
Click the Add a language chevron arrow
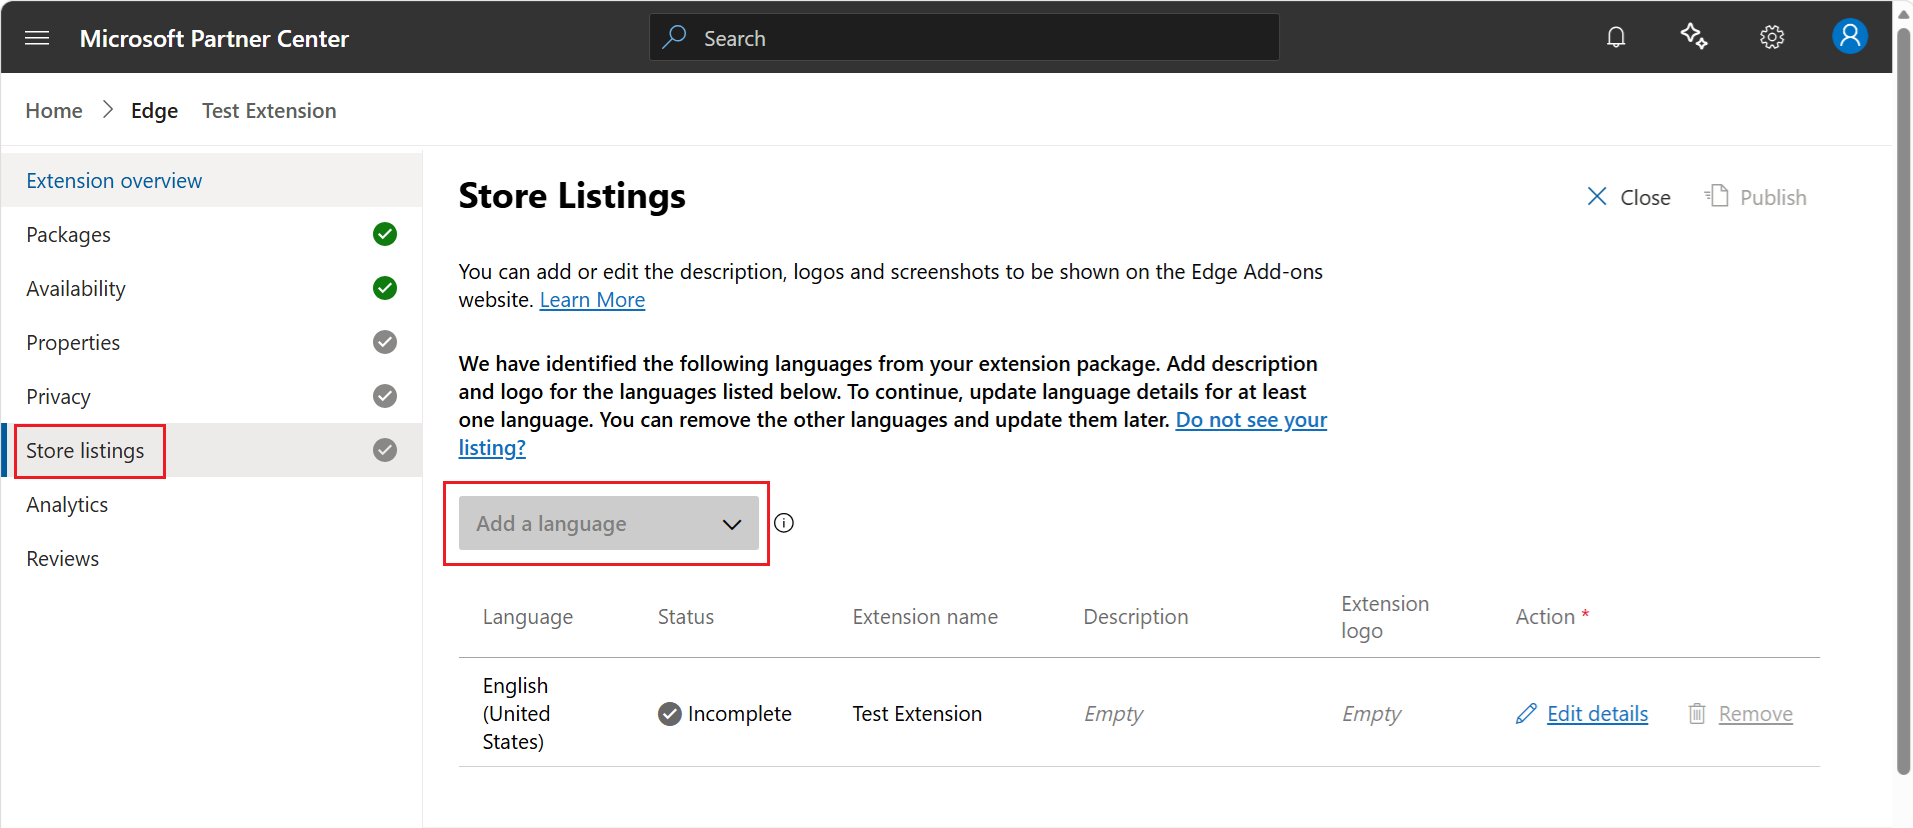point(732,524)
